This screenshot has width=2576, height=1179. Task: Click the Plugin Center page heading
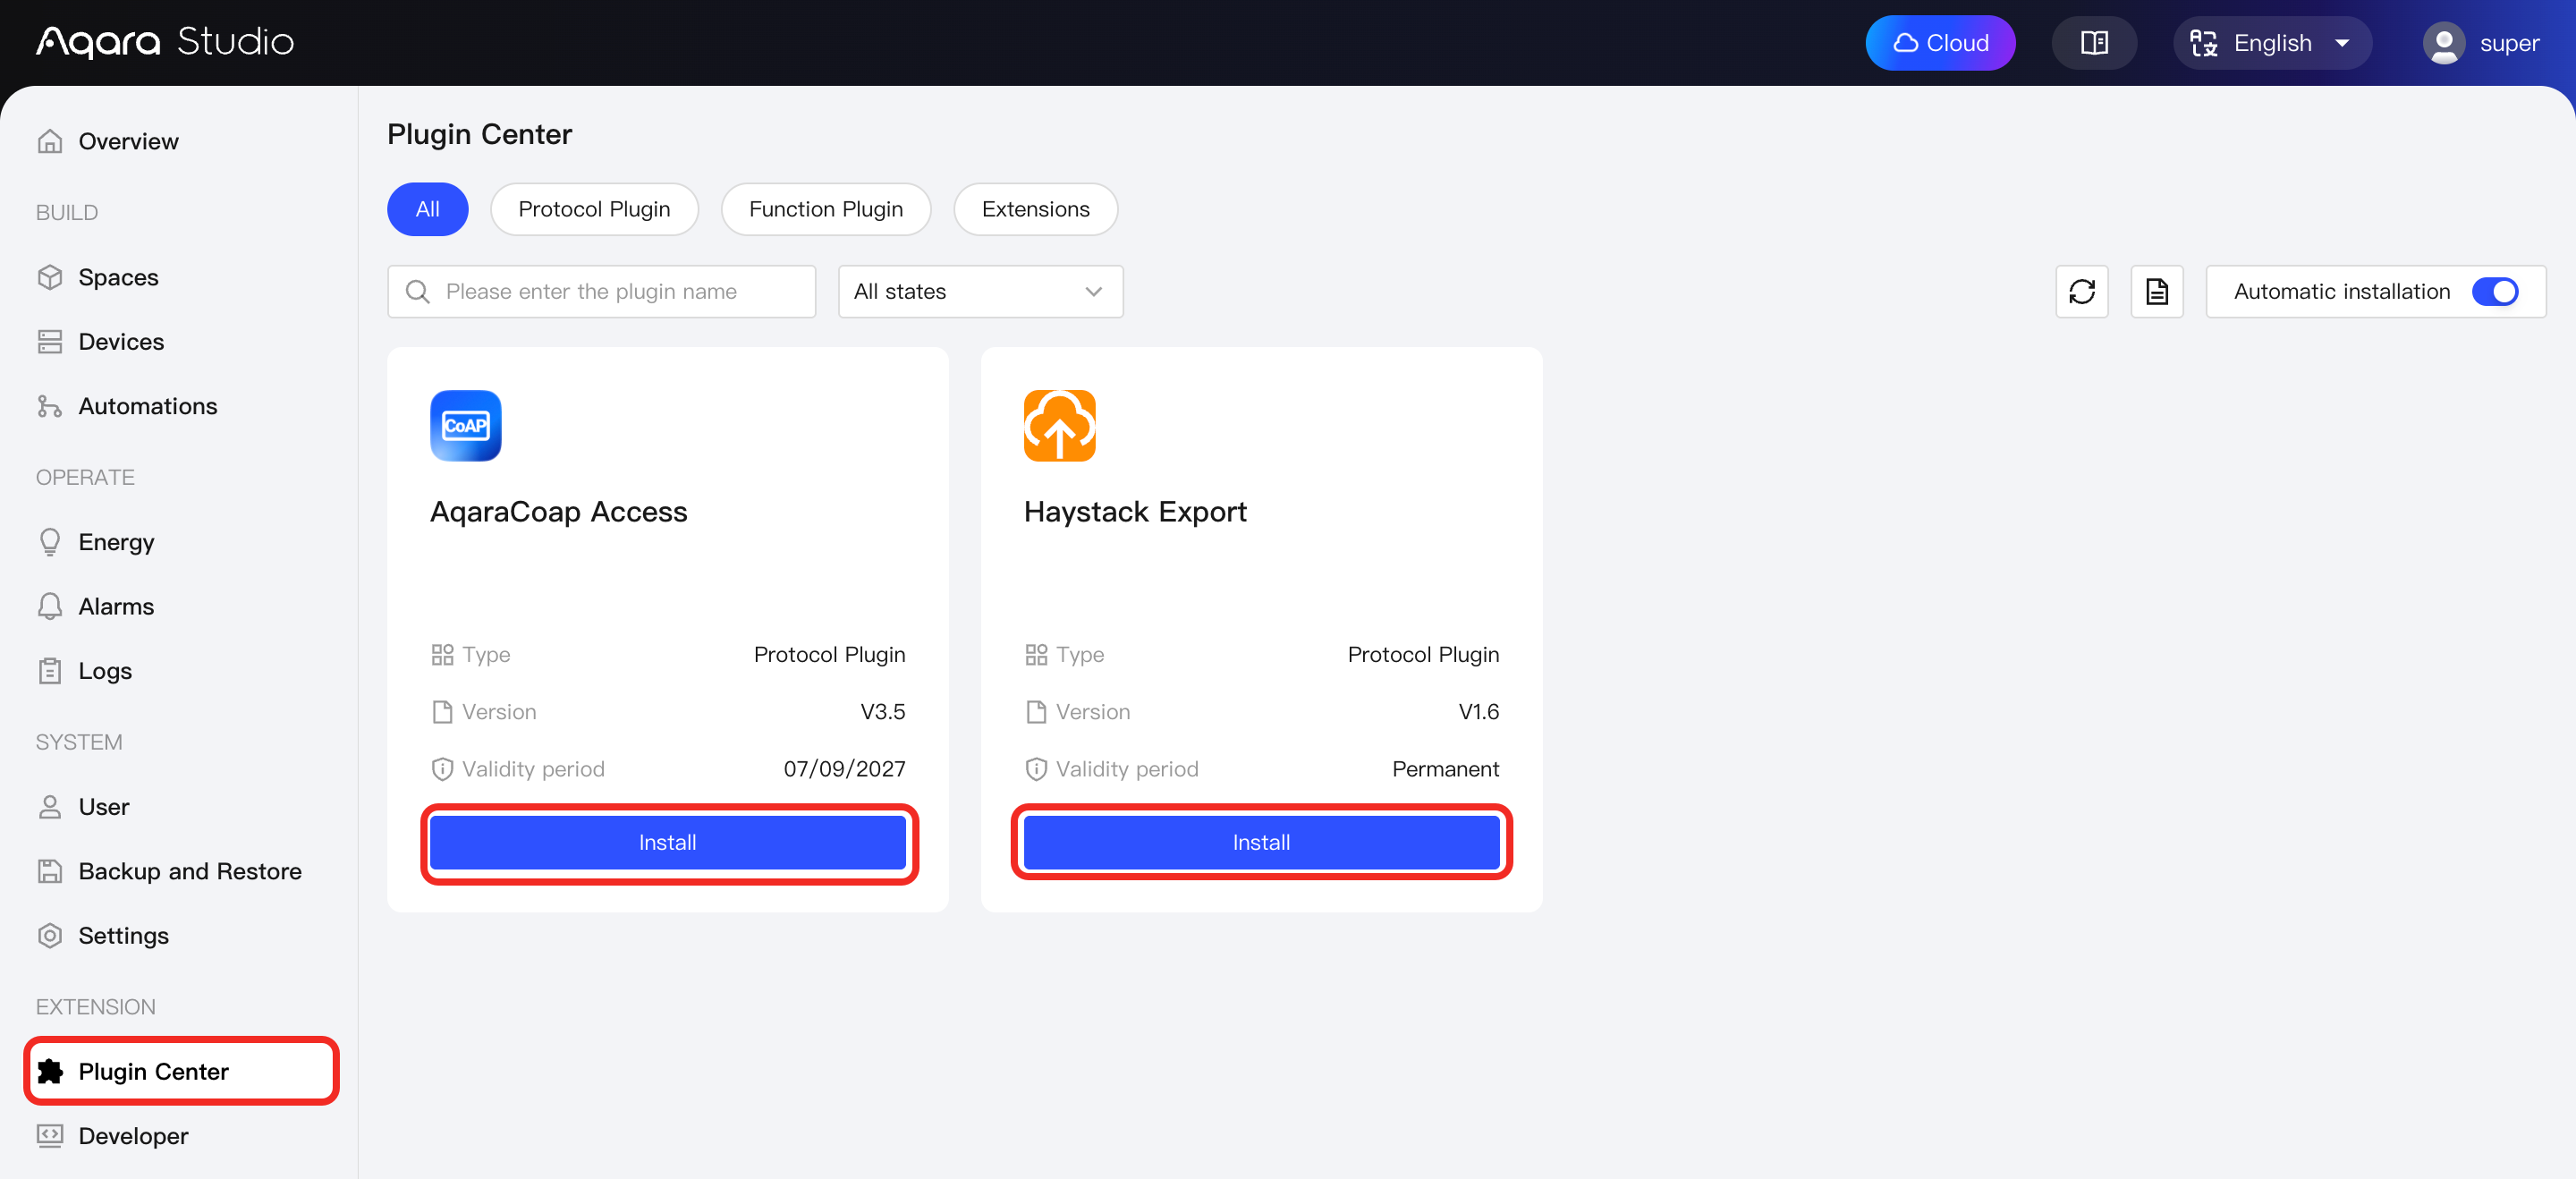point(480,134)
